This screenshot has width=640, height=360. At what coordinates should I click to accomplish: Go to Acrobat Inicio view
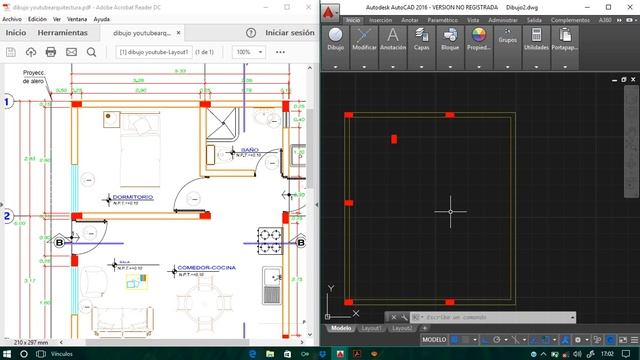point(16,33)
